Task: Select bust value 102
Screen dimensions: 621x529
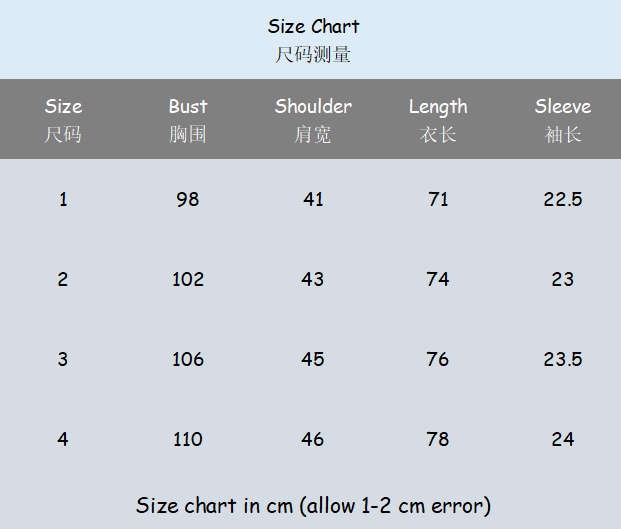Action: tap(188, 279)
